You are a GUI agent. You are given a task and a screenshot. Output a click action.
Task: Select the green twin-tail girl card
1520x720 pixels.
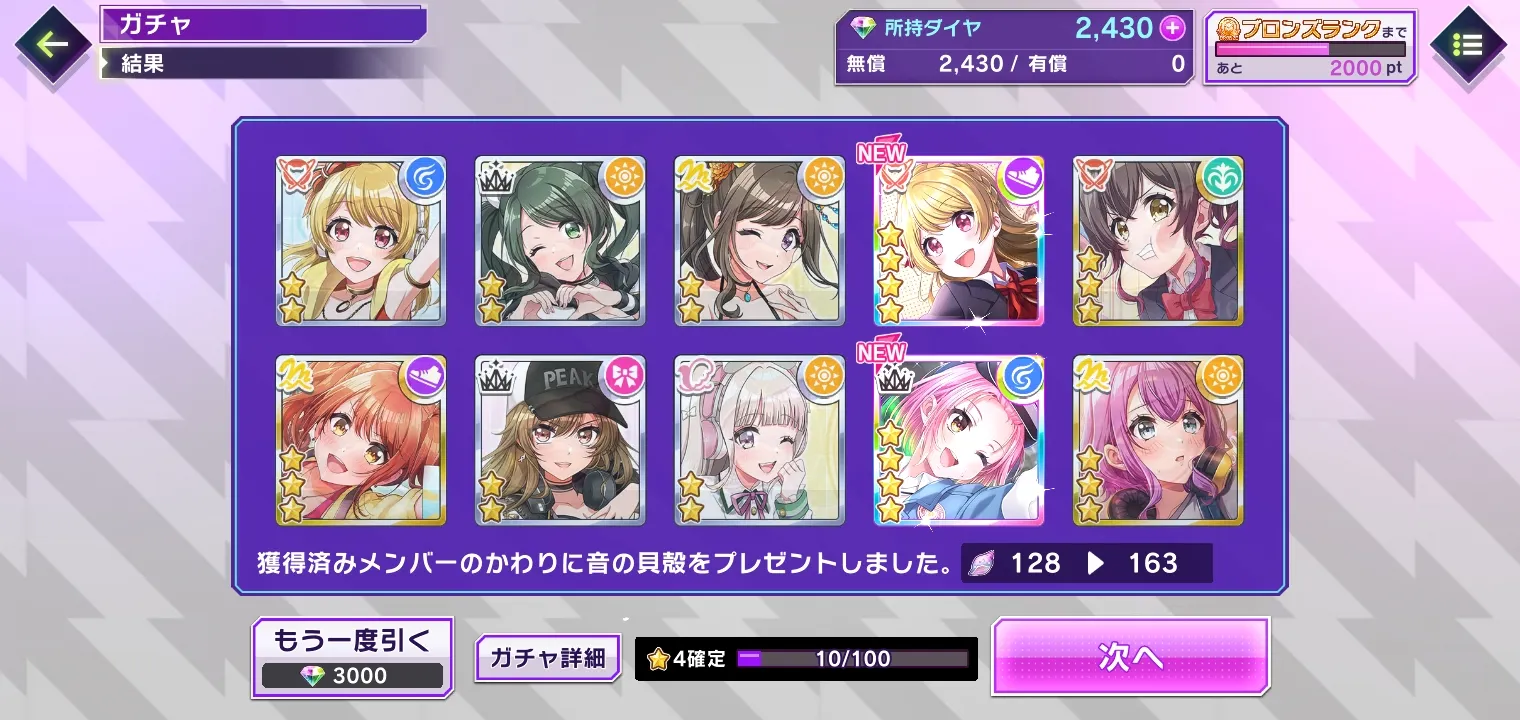(560, 240)
